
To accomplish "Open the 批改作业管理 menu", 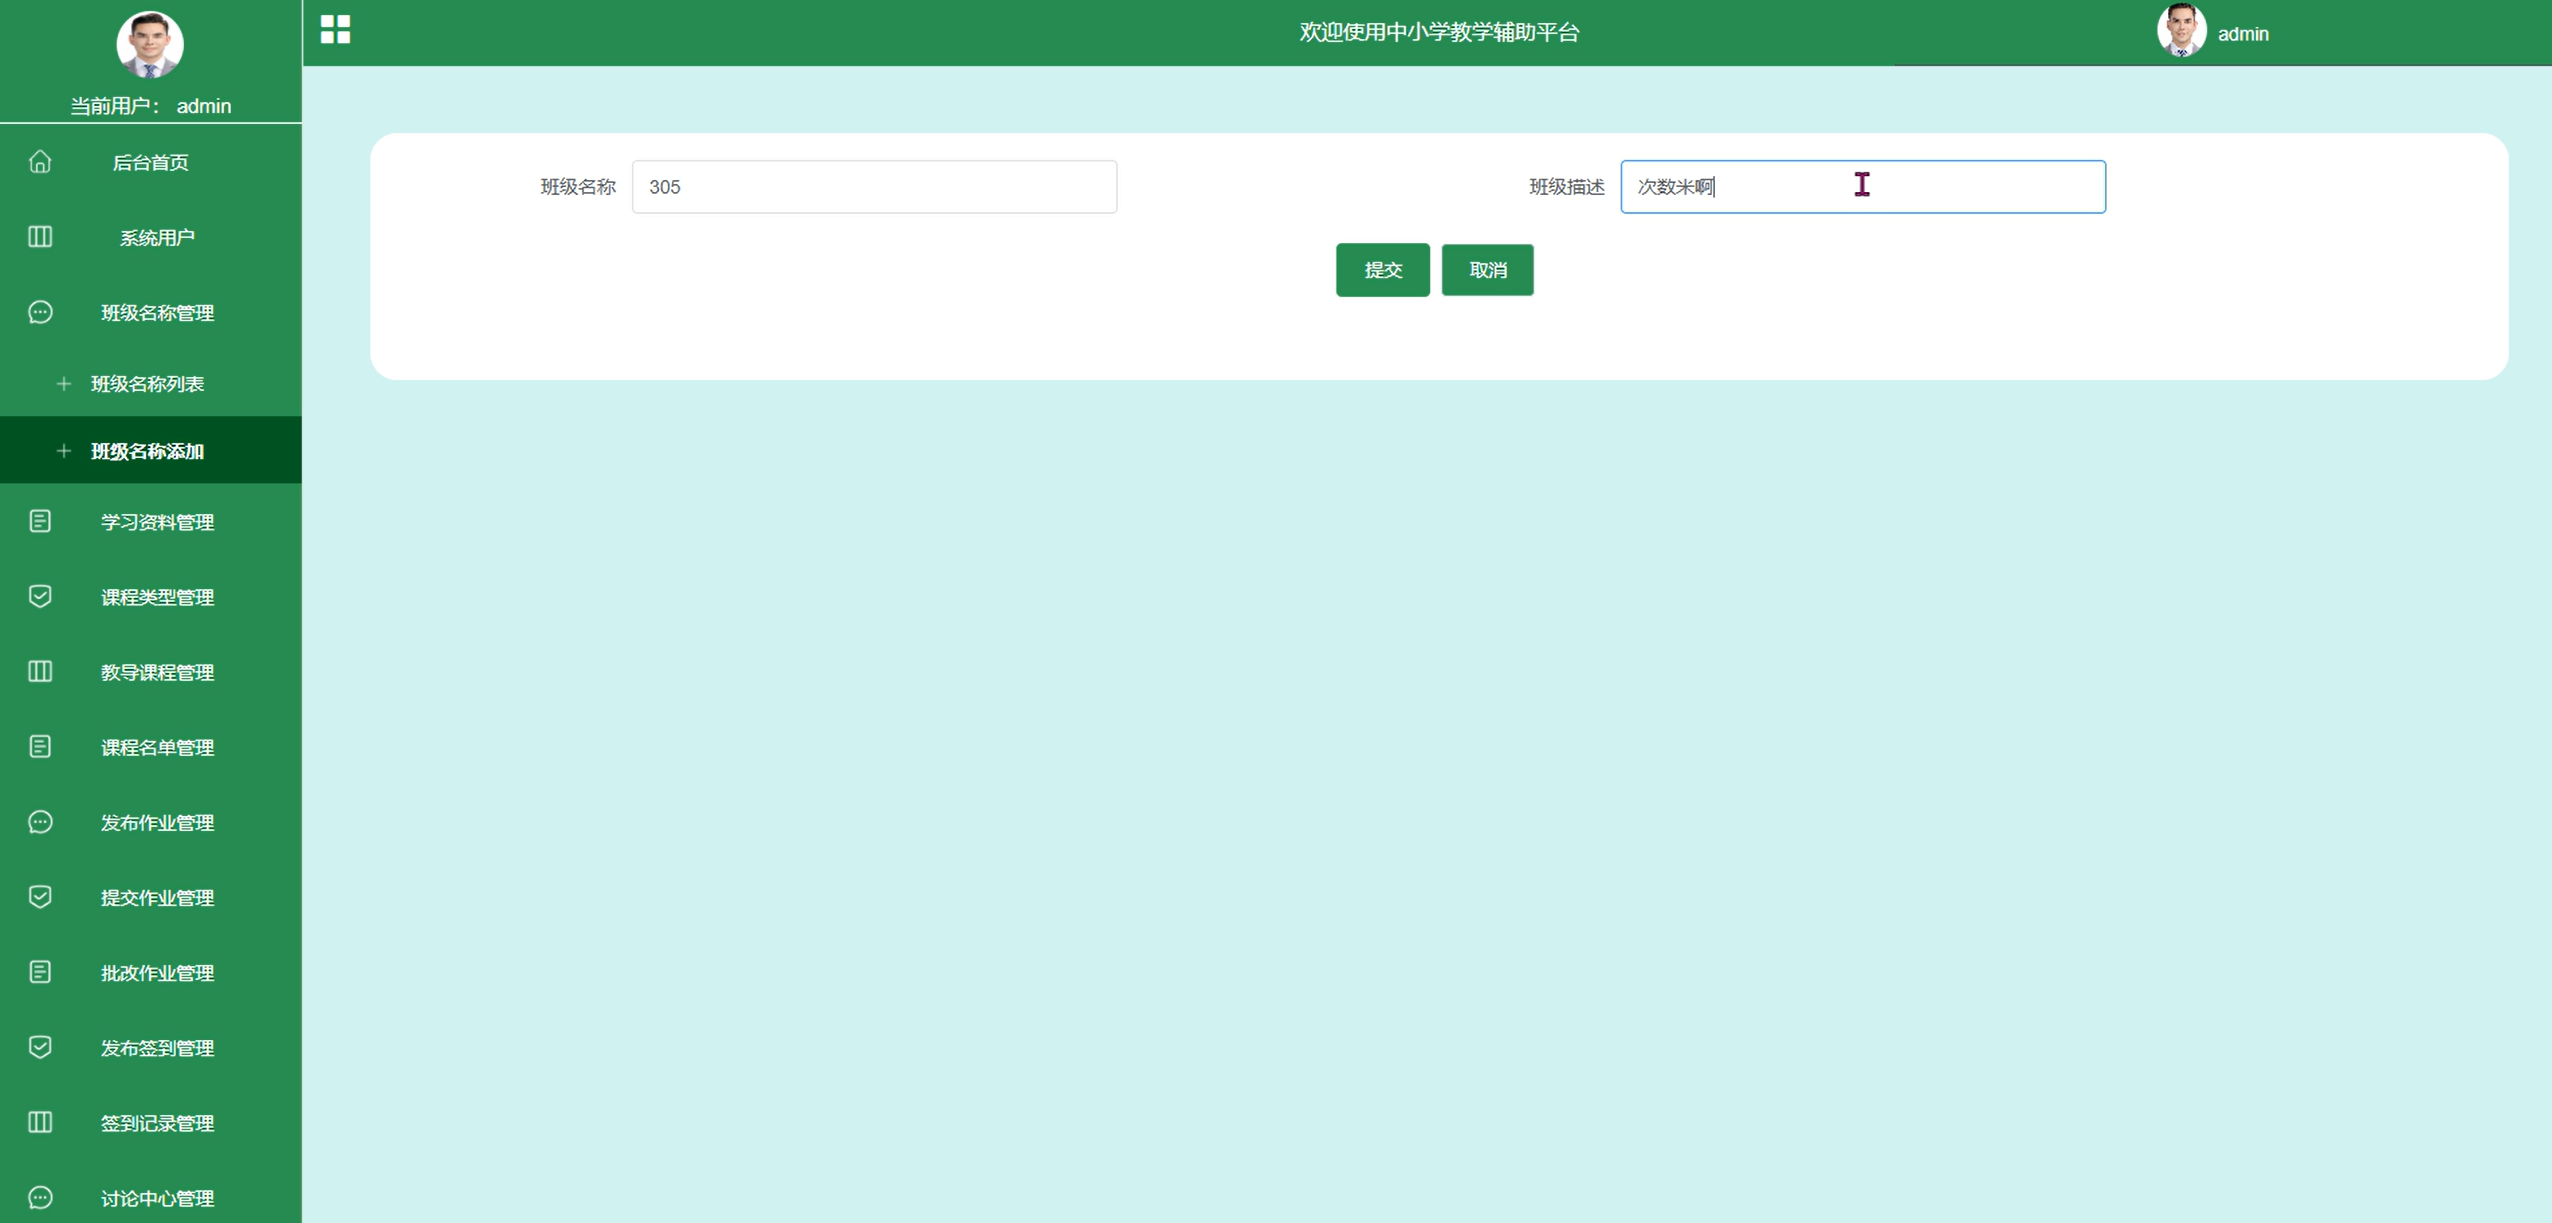I will click(x=157, y=973).
